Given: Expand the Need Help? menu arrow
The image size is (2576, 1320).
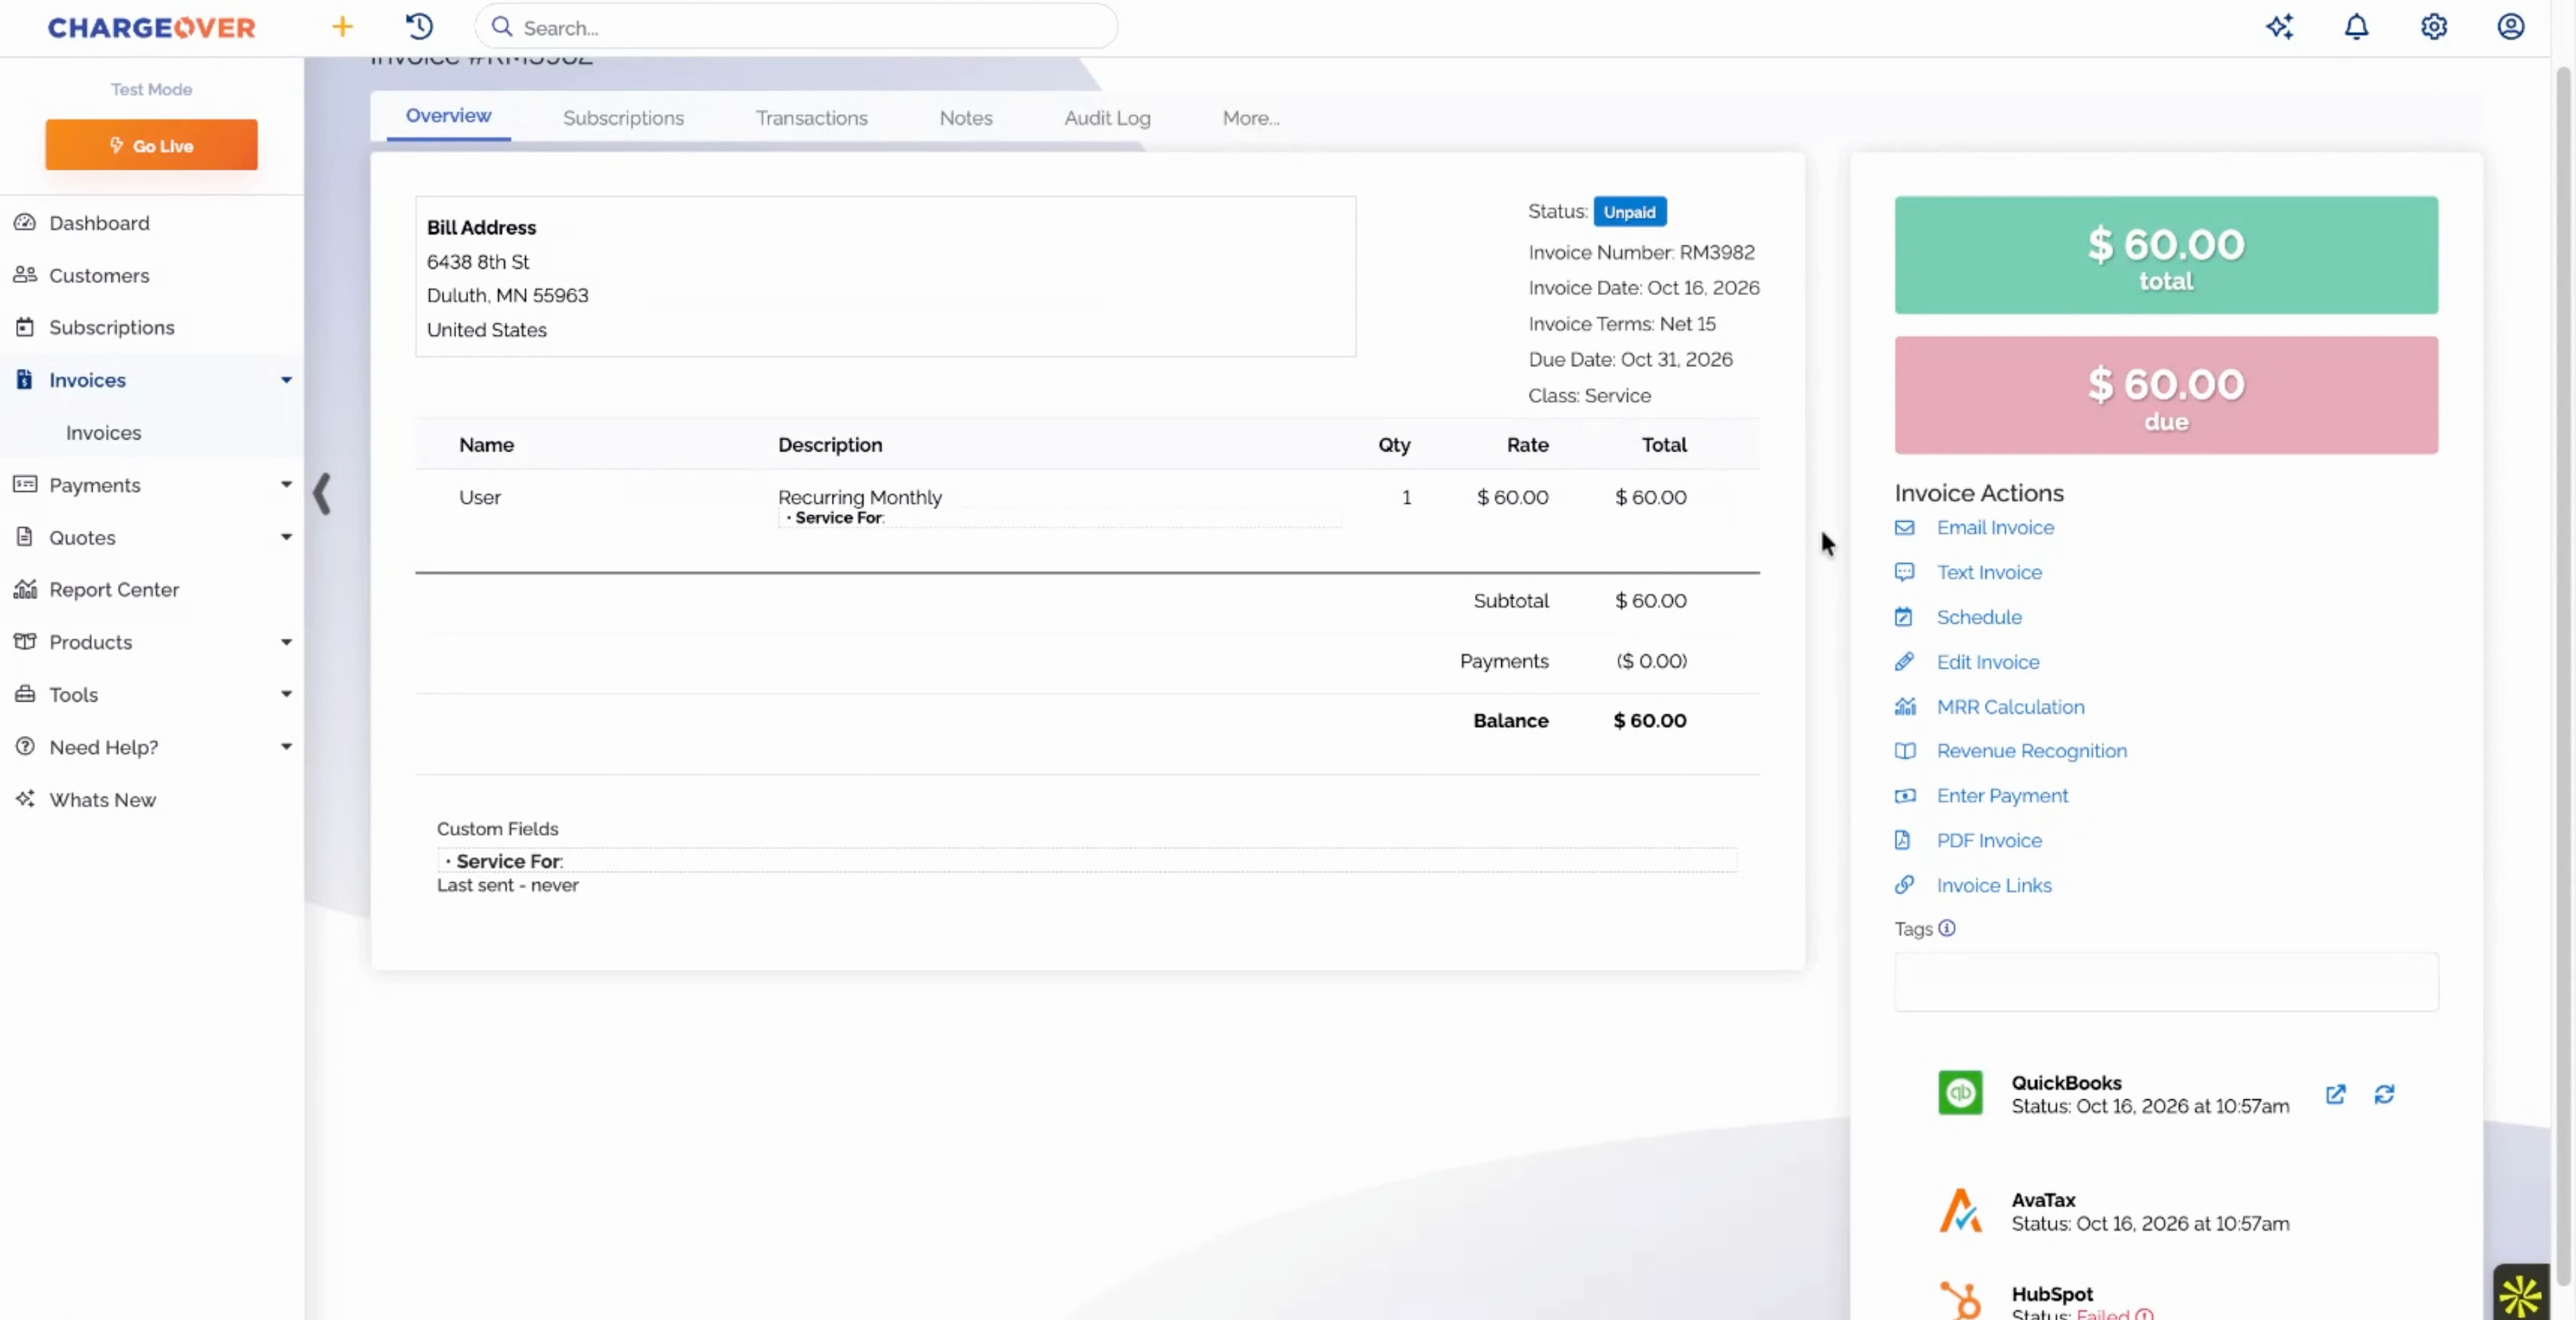Looking at the screenshot, I should pos(286,747).
